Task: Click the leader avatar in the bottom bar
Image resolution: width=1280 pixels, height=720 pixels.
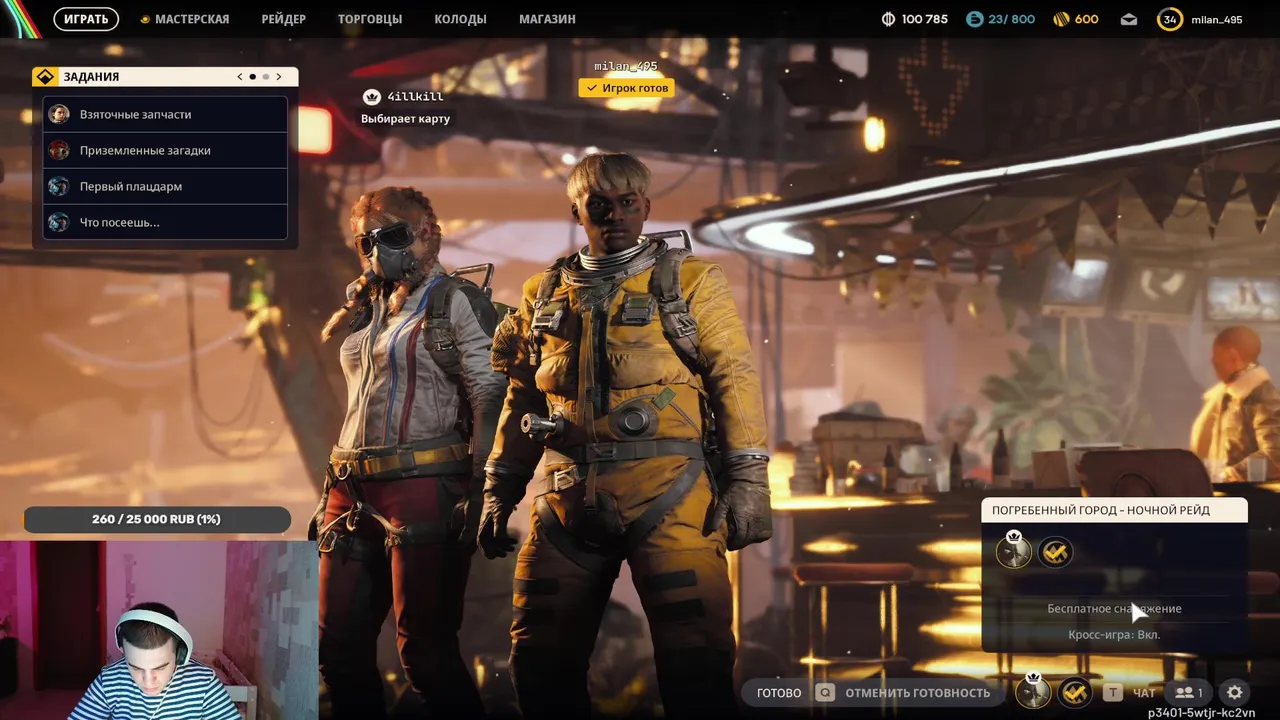Action: 1033,691
